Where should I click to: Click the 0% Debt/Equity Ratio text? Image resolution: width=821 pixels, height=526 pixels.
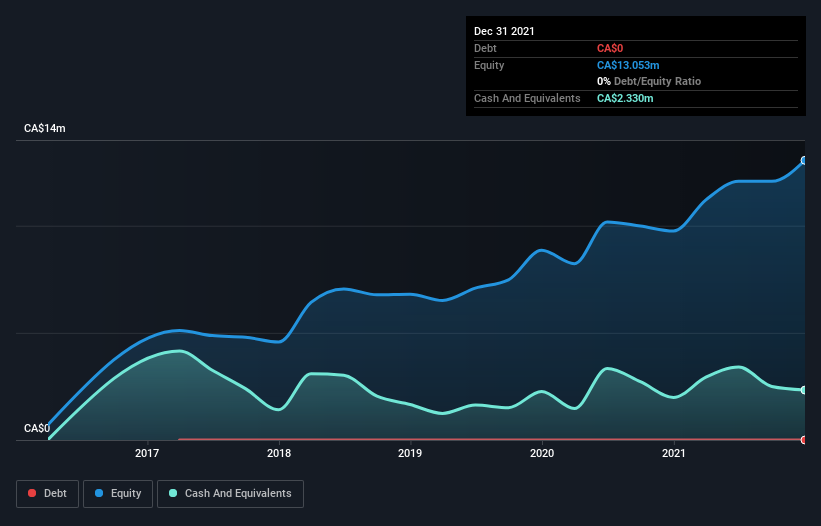coord(648,81)
